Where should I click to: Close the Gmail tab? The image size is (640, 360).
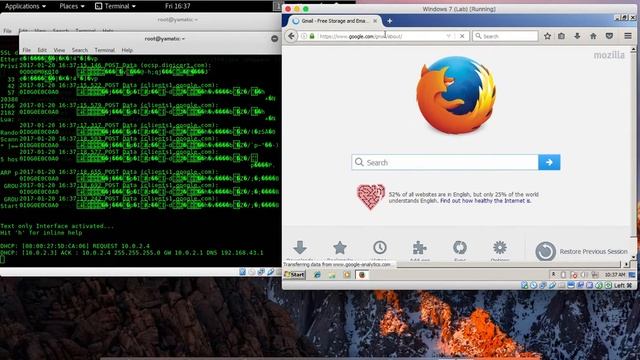tap(375, 21)
